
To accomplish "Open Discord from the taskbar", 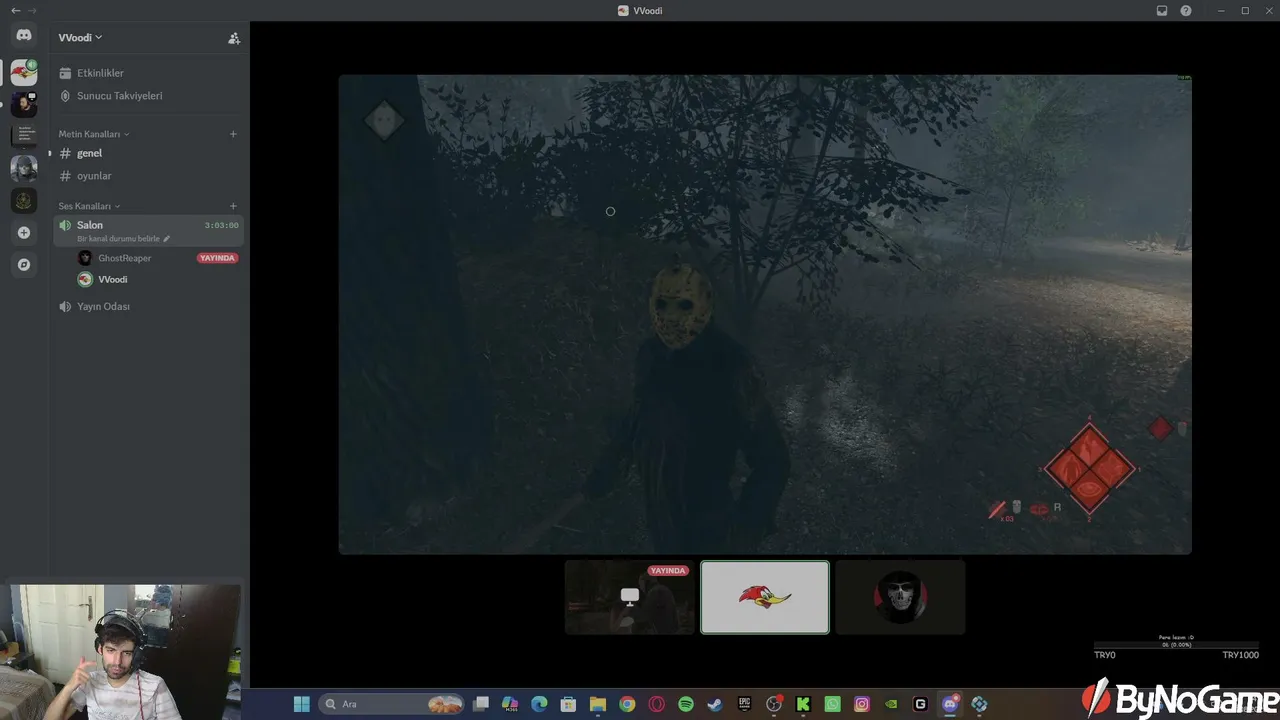I will (950, 704).
